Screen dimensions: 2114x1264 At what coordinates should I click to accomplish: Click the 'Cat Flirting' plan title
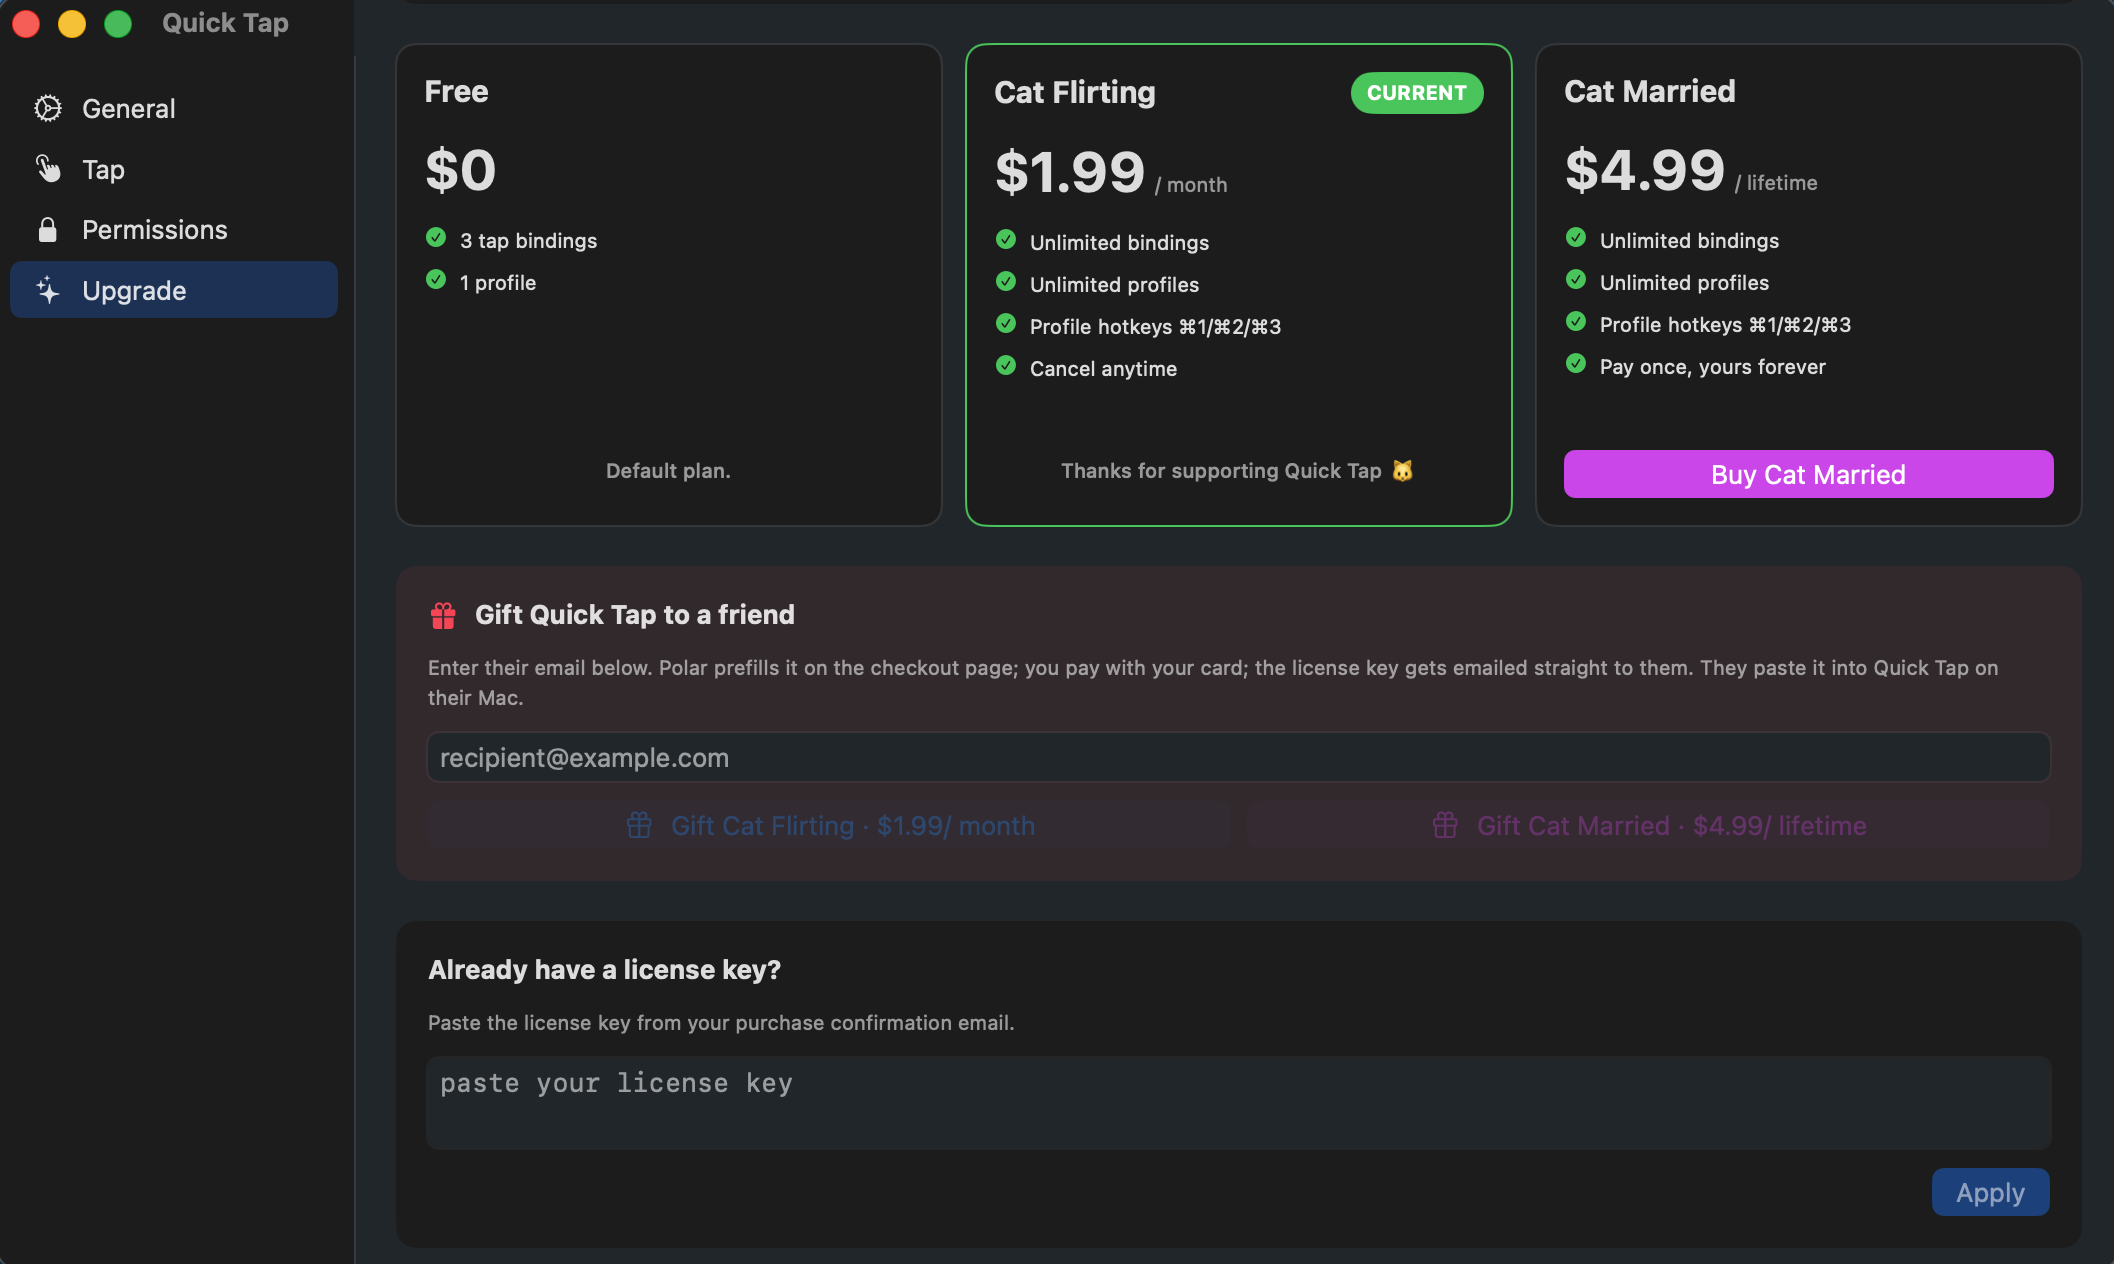[x=1075, y=92]
